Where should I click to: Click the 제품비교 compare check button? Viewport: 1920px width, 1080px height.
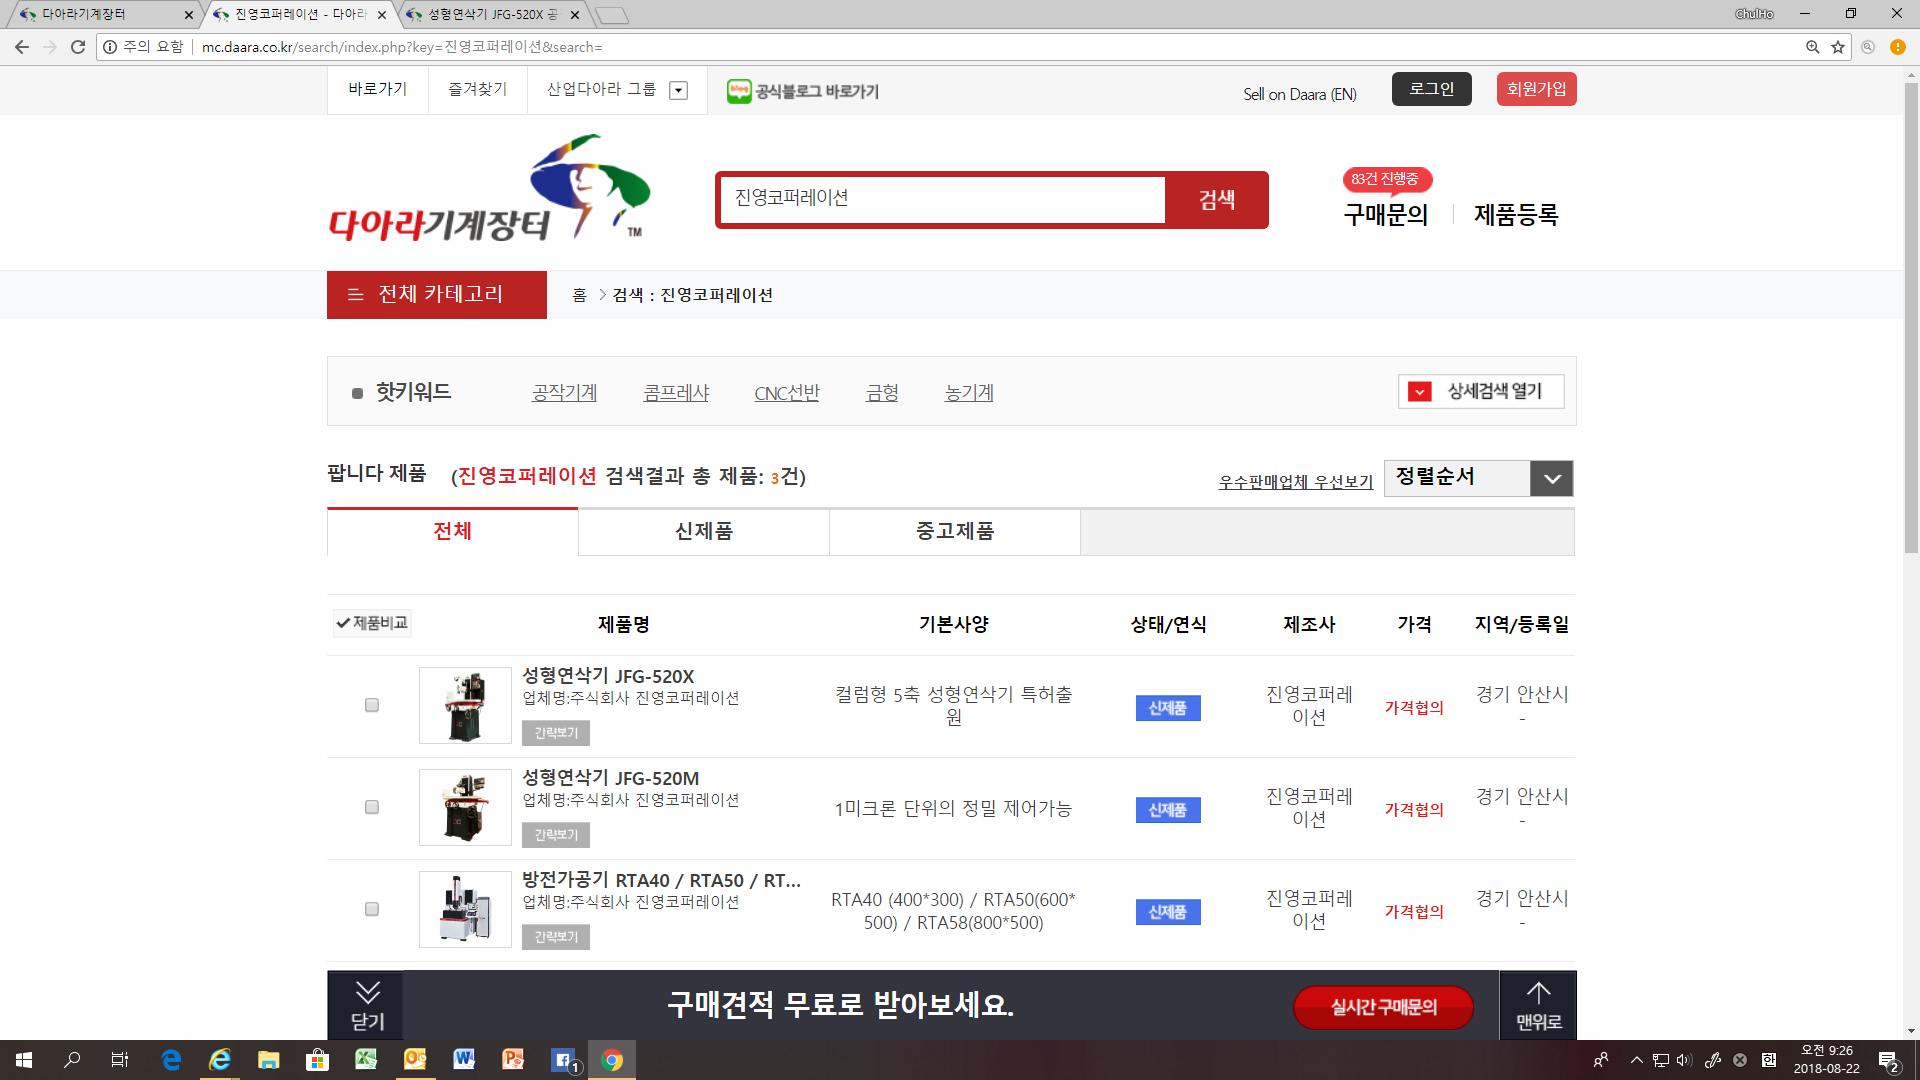click(x=372, y=623)
